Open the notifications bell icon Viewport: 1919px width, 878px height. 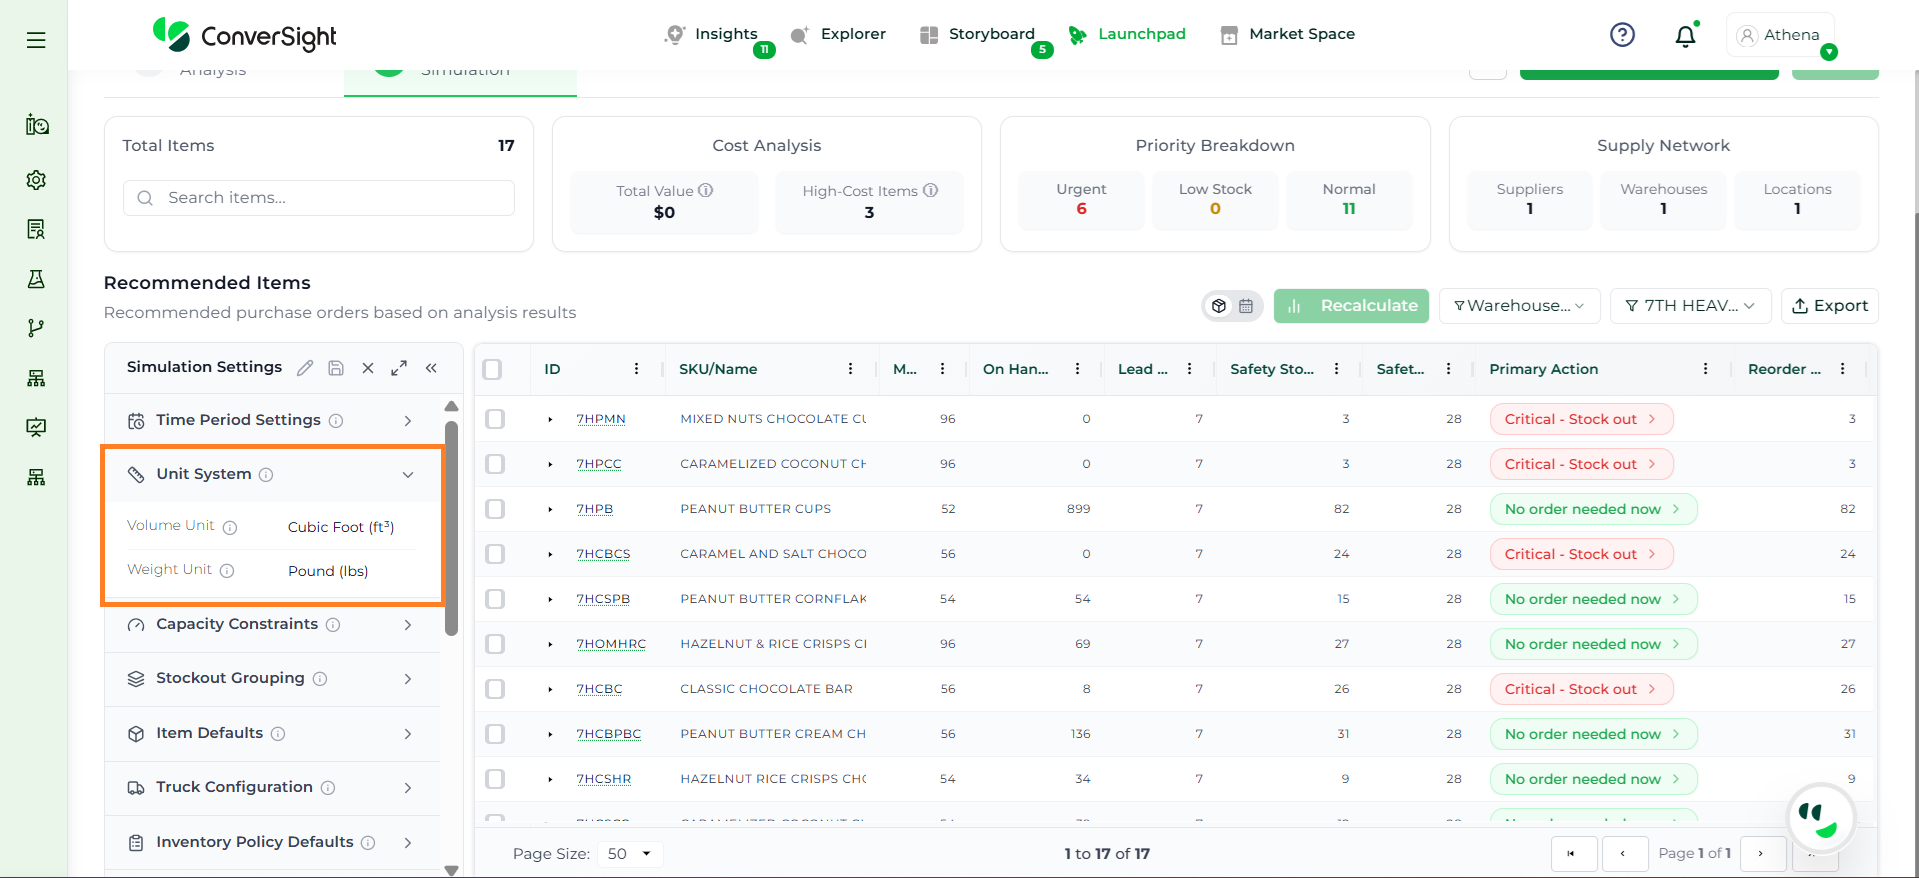[1685, 36]
